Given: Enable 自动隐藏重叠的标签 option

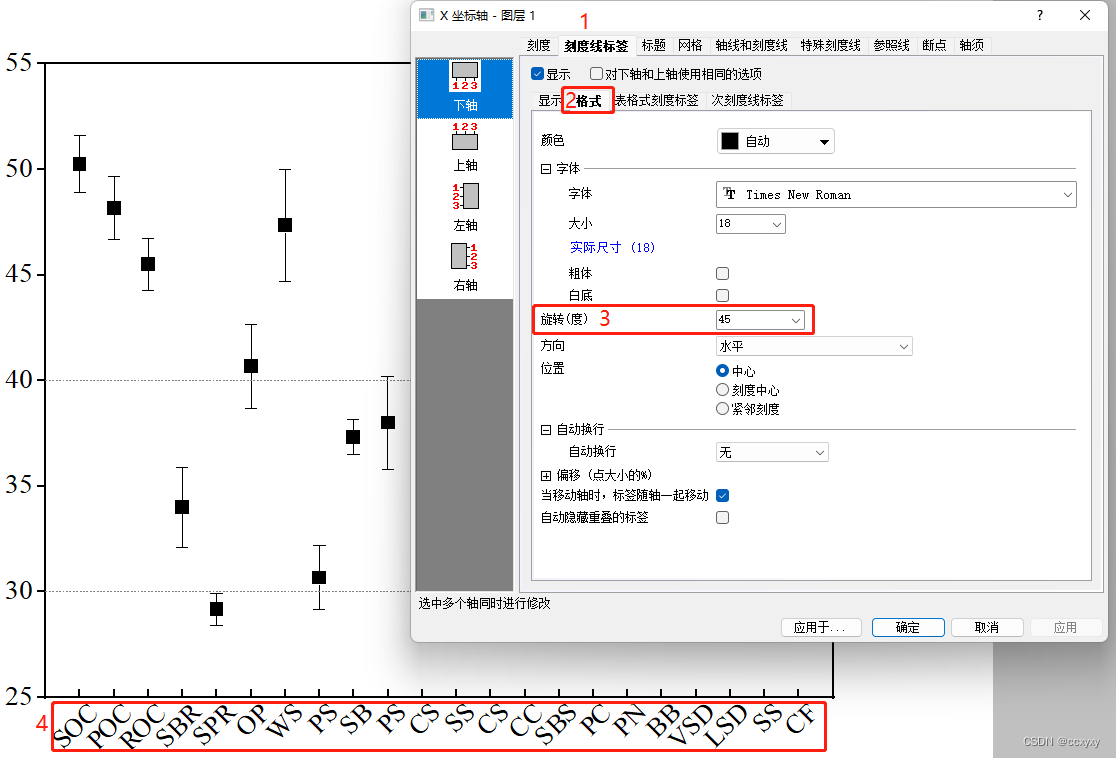Looking at the screenshot, I should [x=722, y=517].
